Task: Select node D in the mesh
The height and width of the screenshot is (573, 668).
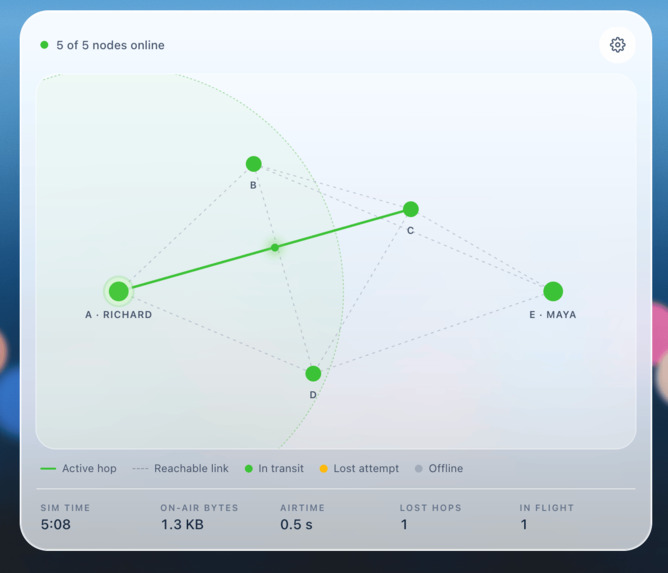Action: pyautogui.click(x=313, y=374)
